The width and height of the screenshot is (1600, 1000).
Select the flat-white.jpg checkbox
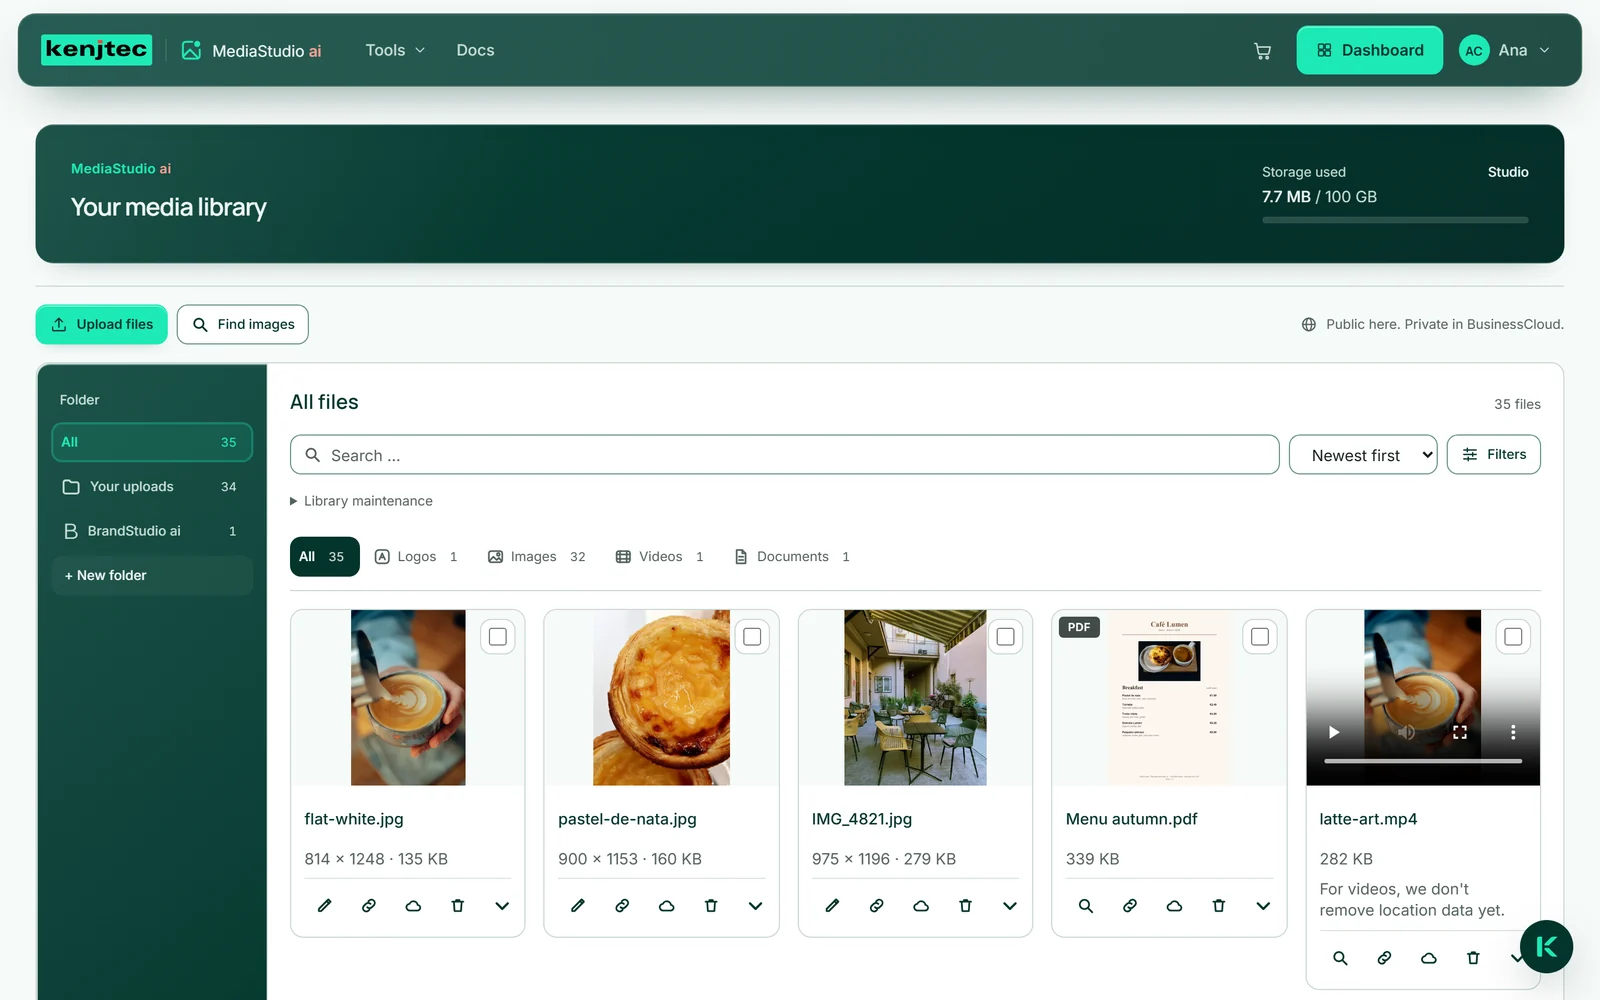(x=498, y=637)
